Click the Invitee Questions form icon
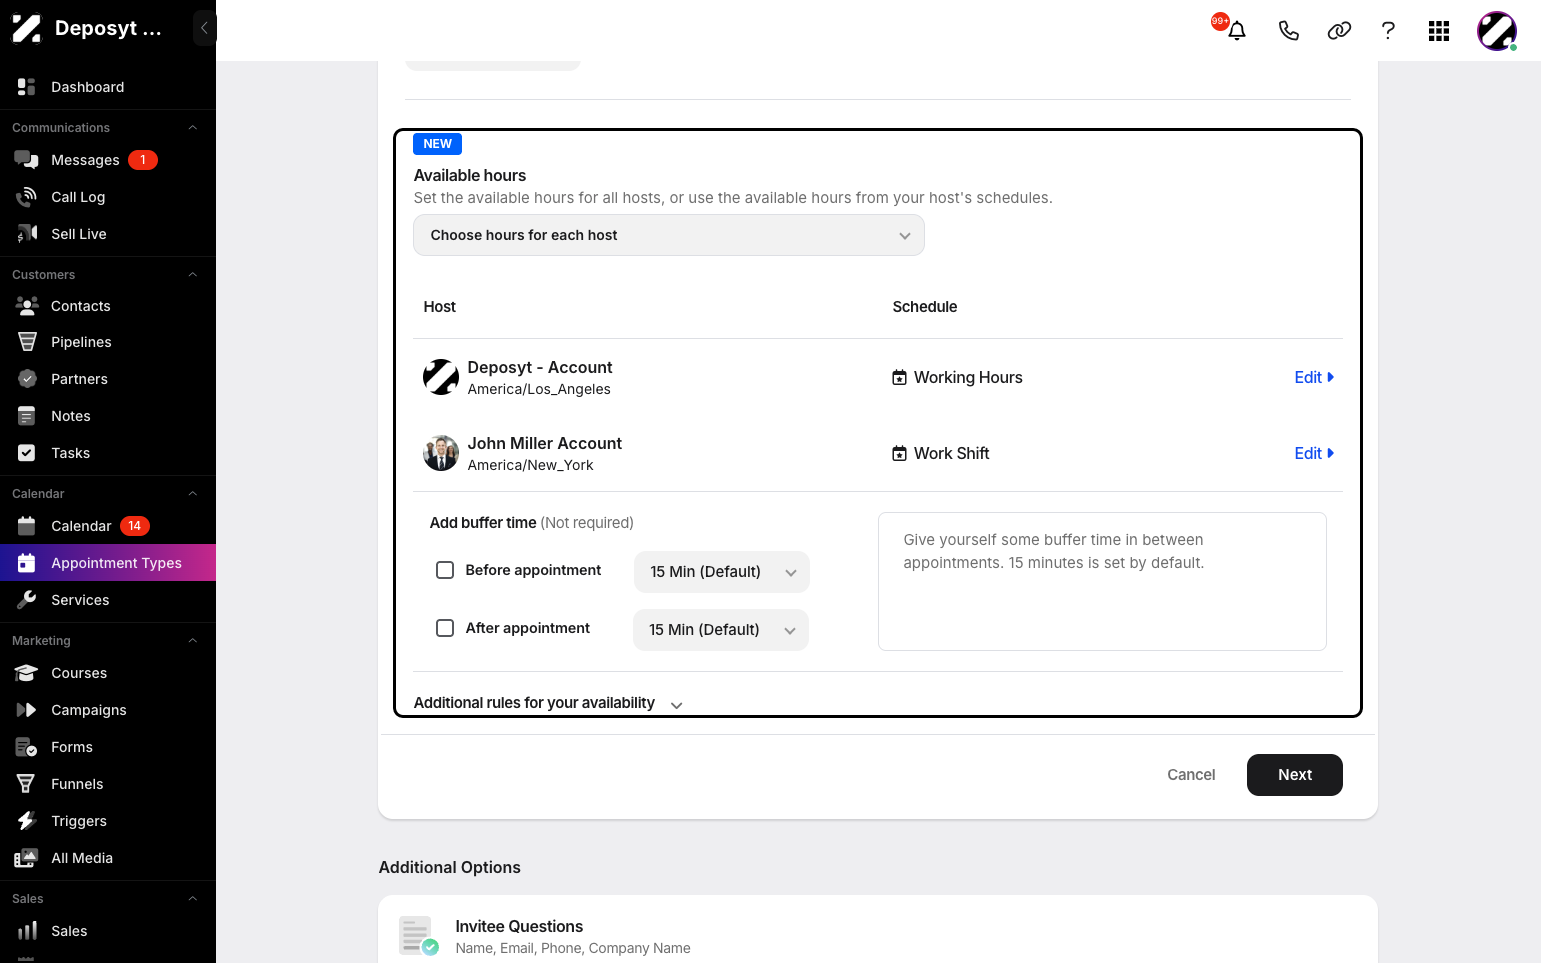The height and width of the screenshot is (963, 1541). point(418,936)
